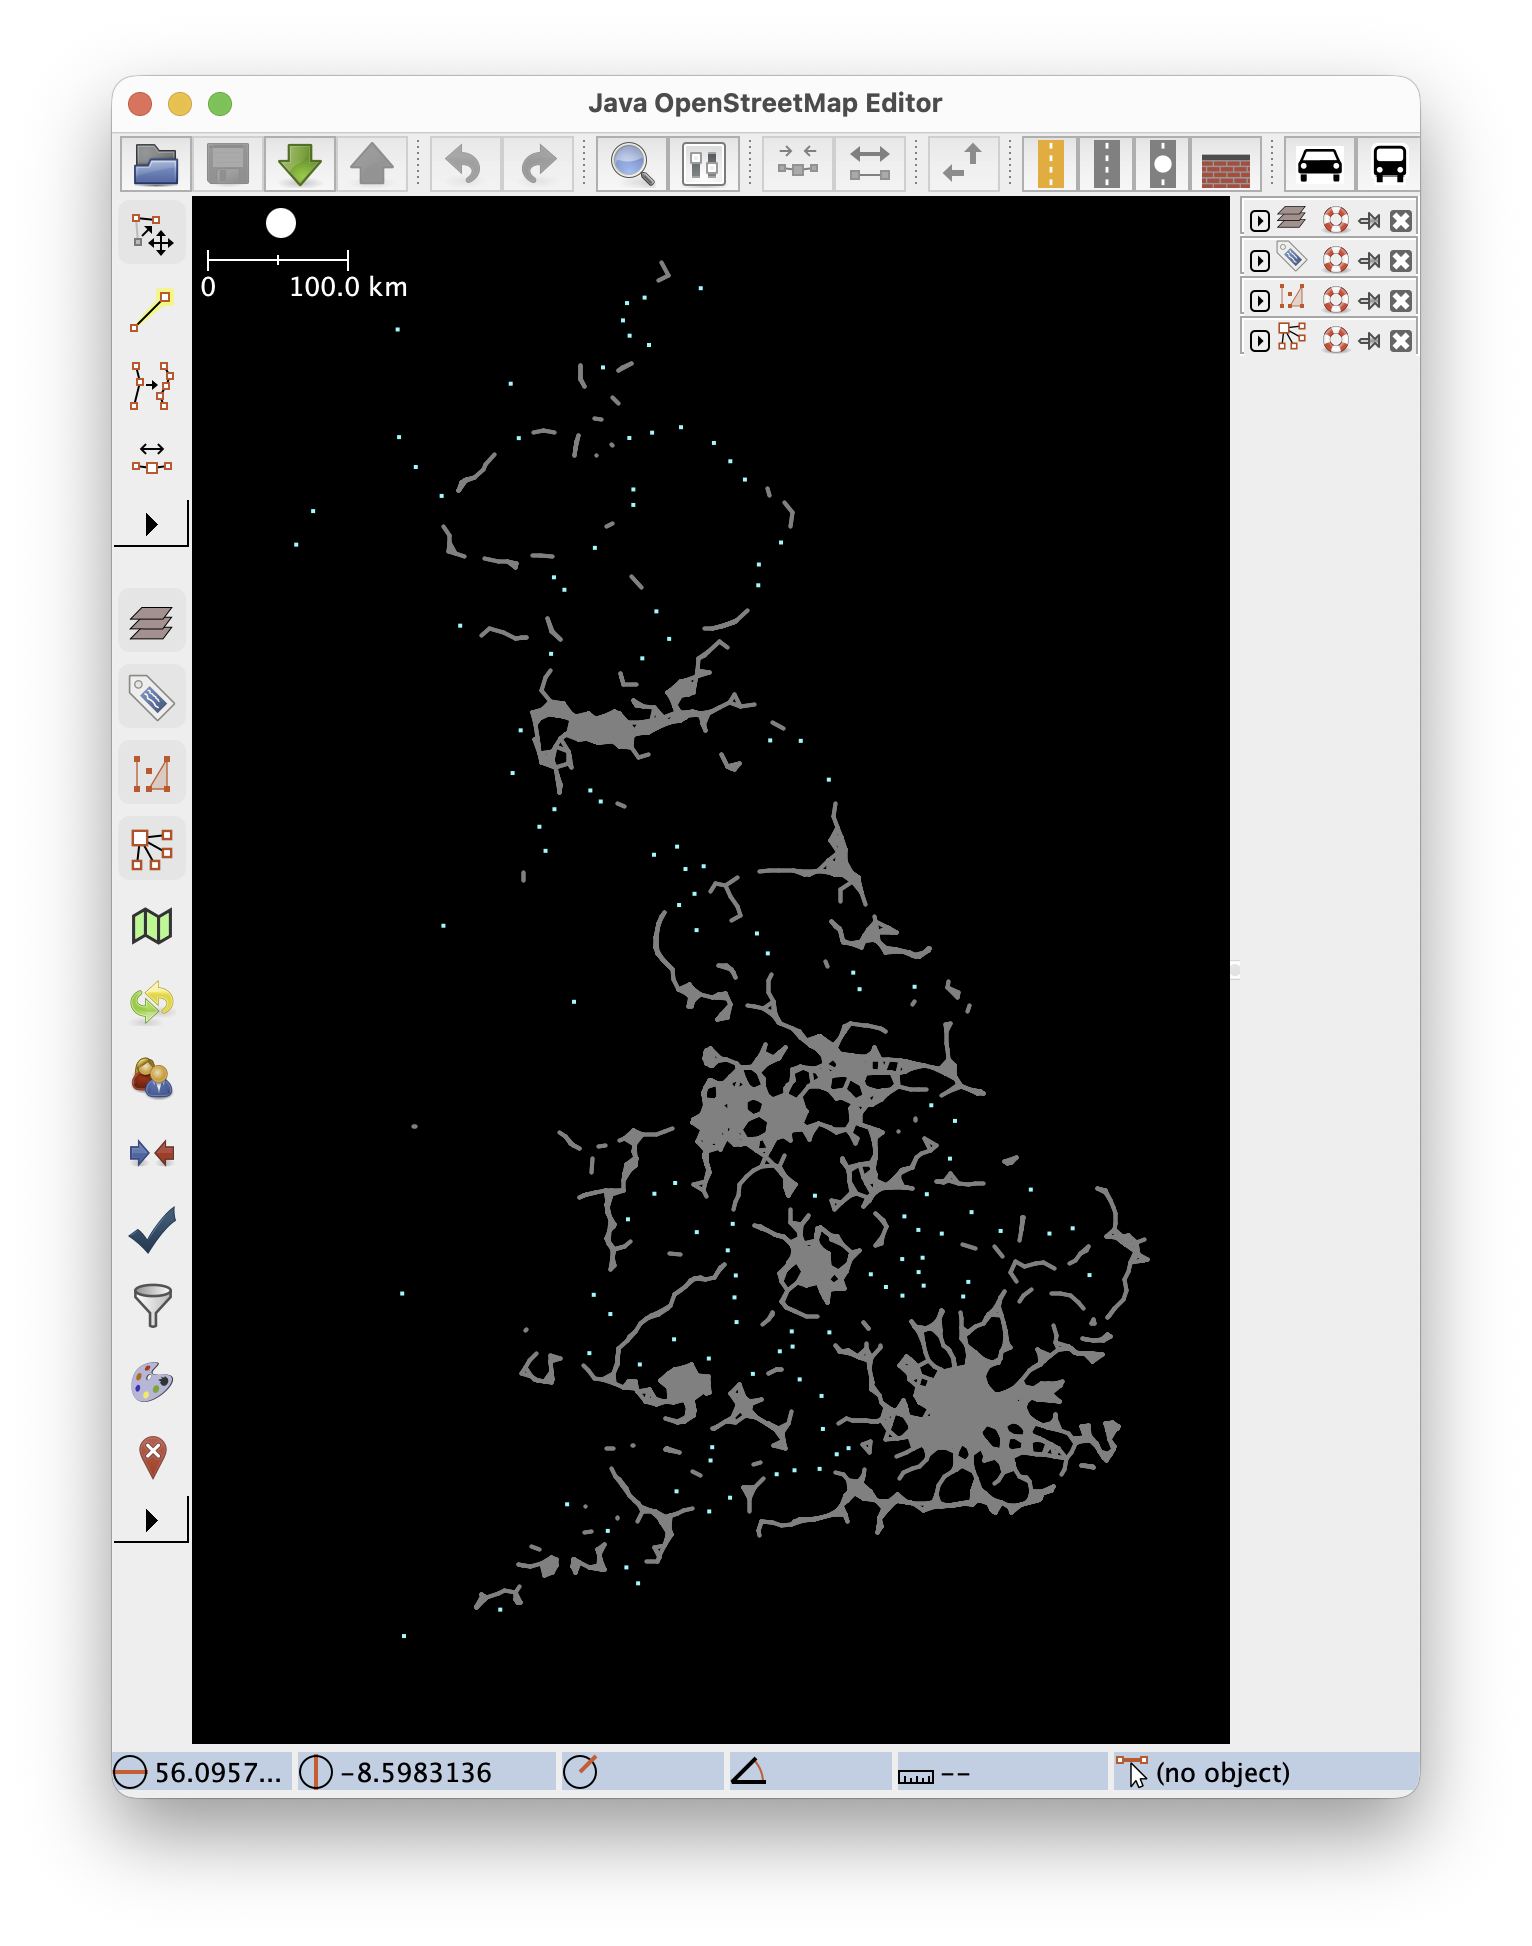Close the Layers panel on the right
Screen dimensions: 1532x1946
pyautogui.click(x=1401, y=221)
